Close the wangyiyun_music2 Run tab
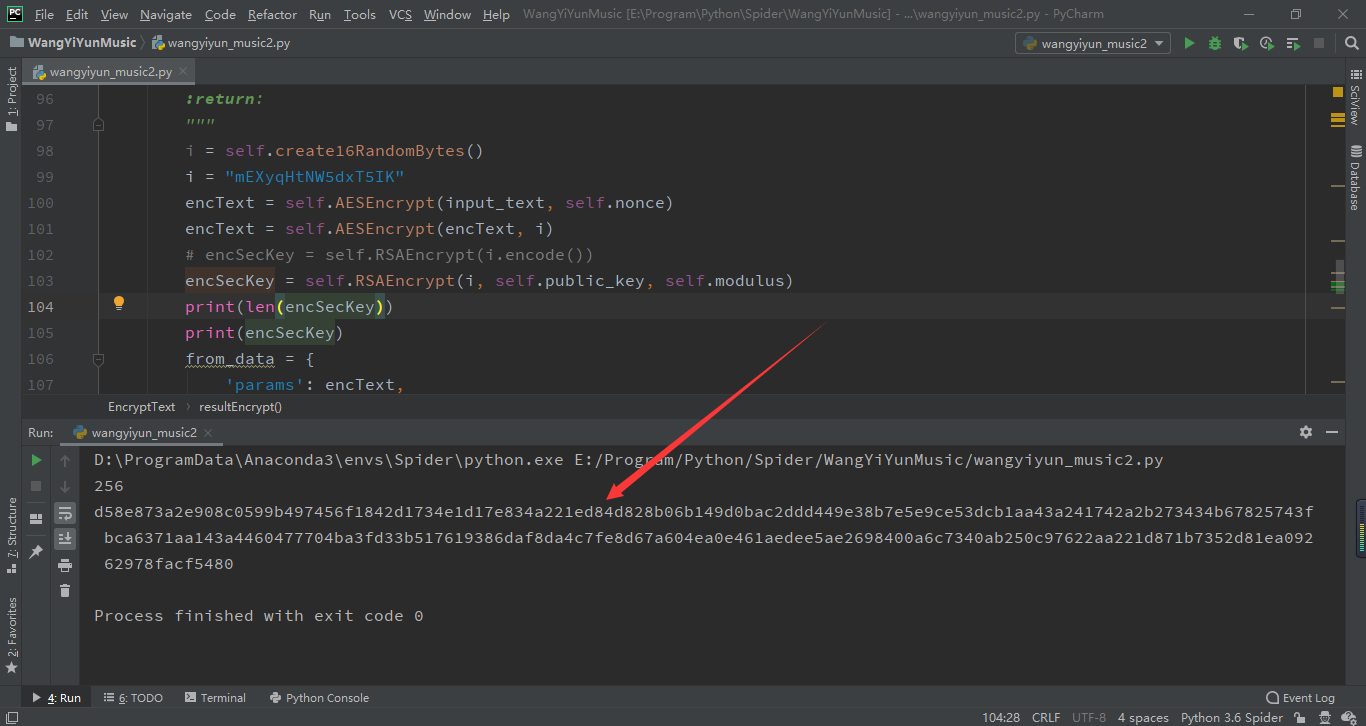Image resolution: width=1366 pixels, height=726 pixels. click(208, 433)
